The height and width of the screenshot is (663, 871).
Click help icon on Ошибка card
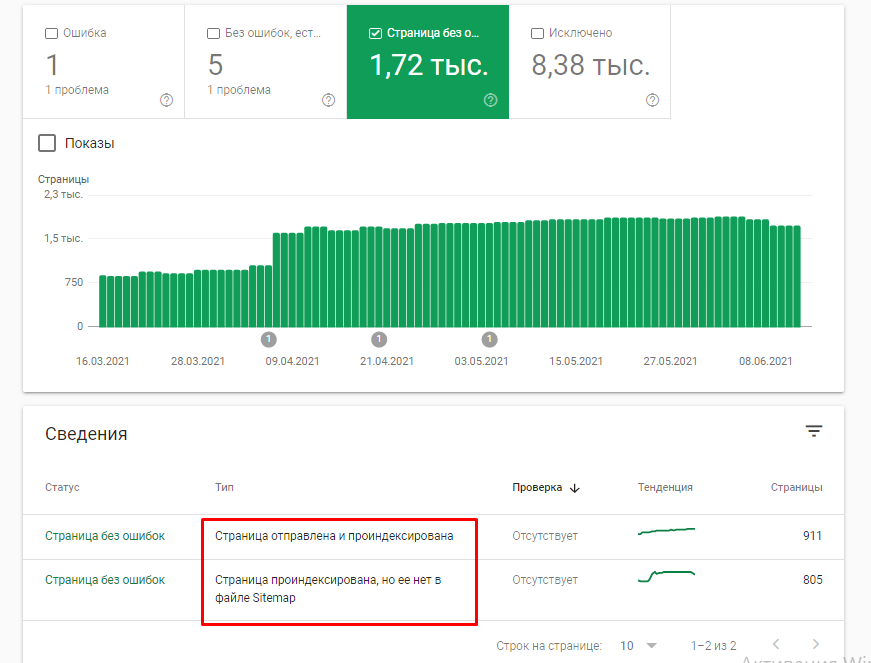click(x=166, y=100)
